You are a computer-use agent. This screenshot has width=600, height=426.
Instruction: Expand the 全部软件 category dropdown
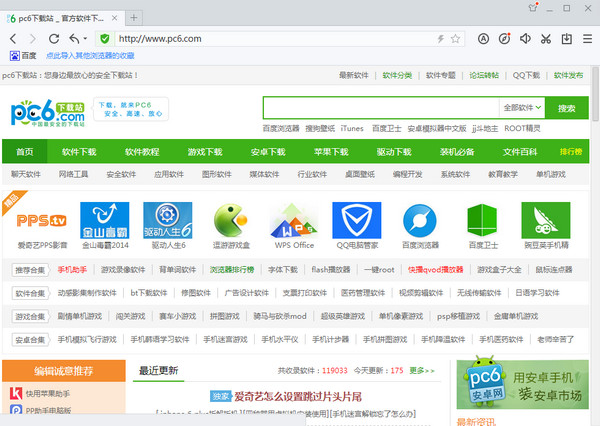(522, 108)
